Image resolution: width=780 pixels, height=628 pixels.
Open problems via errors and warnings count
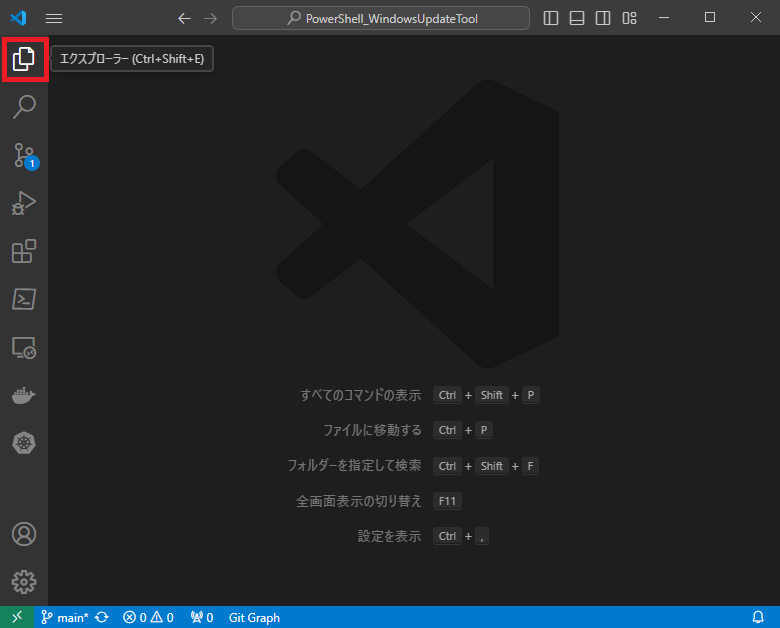pos(148,618)
